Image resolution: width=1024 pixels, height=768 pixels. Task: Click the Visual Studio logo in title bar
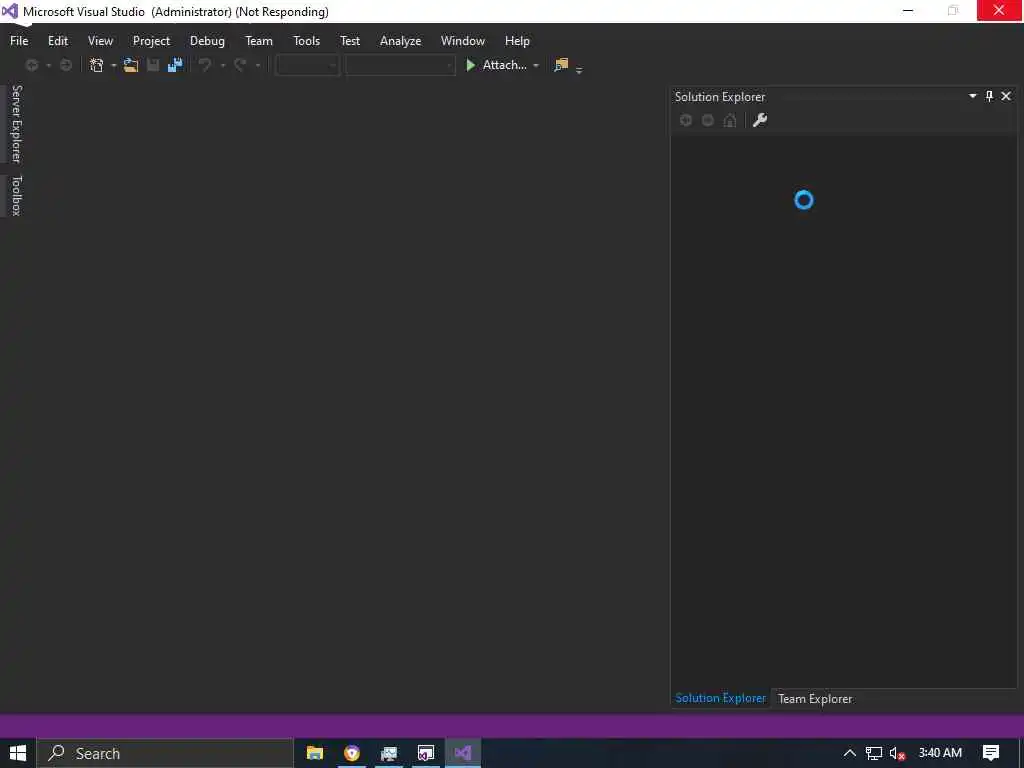10,11
